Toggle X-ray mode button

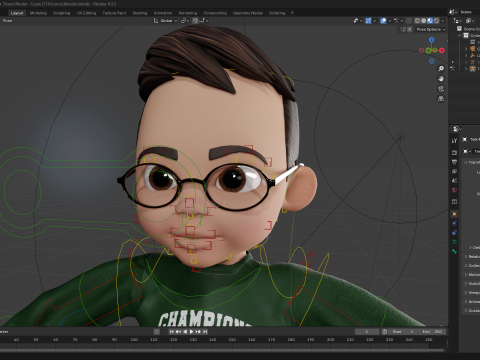coord(409,21)
